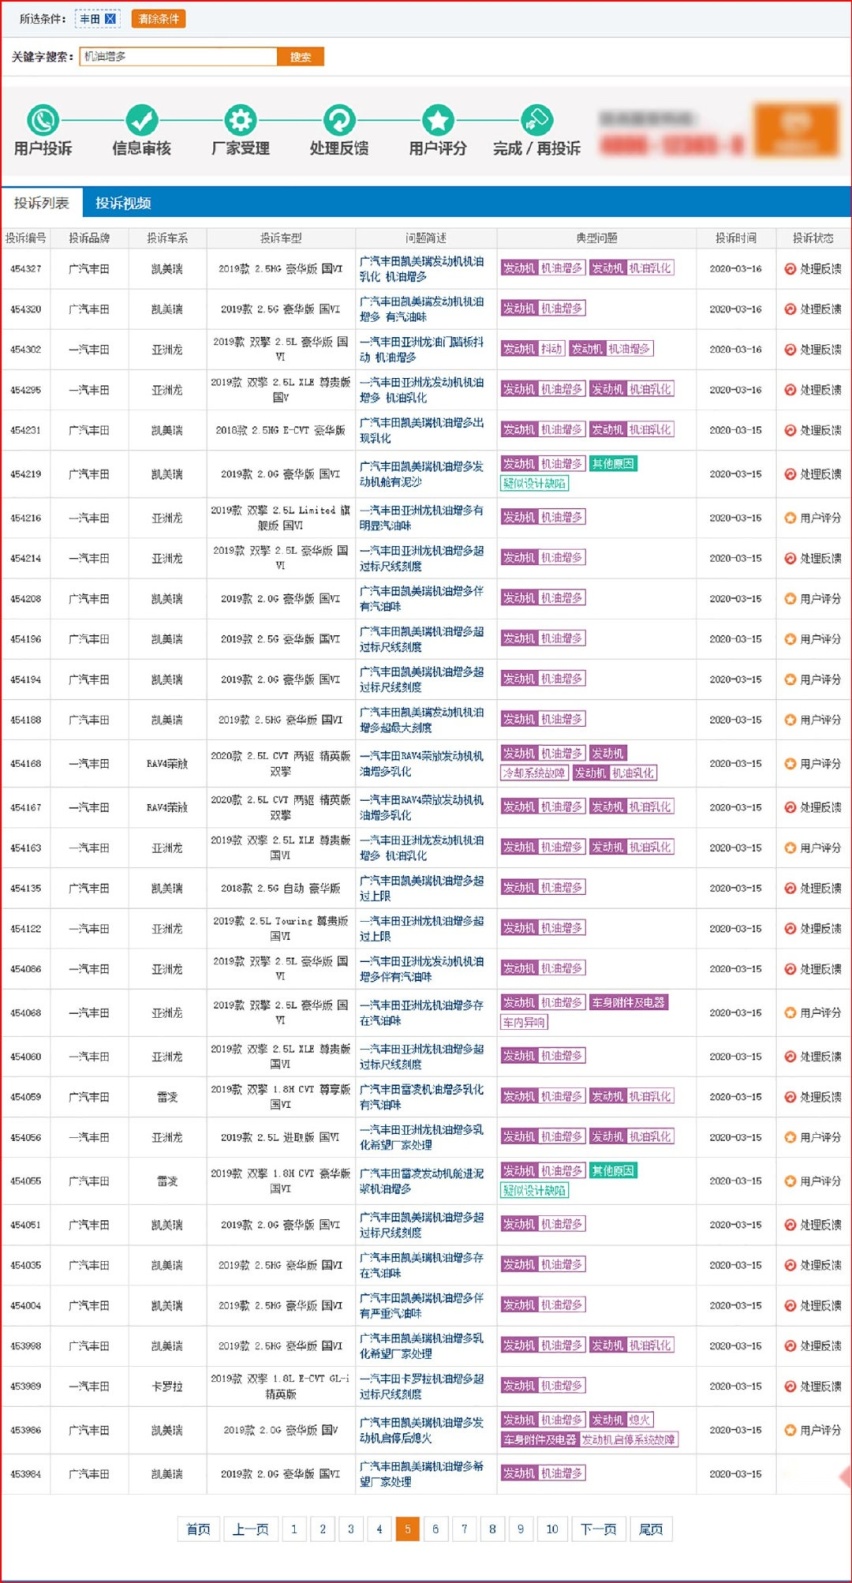Switch to the 投诉列表 tab
The width and height of the screenshot is (852, 1583).
point(42,203)
